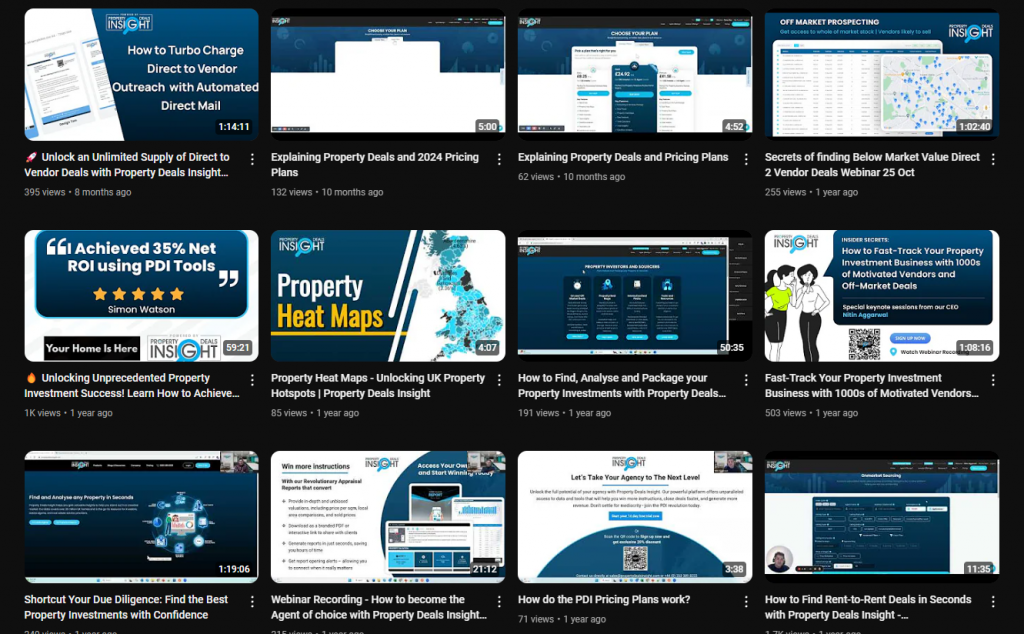This screenshot has height=634, width=1024.
Task: Open title Shortcut Your Due Diligence
Action: click(126, 607)
